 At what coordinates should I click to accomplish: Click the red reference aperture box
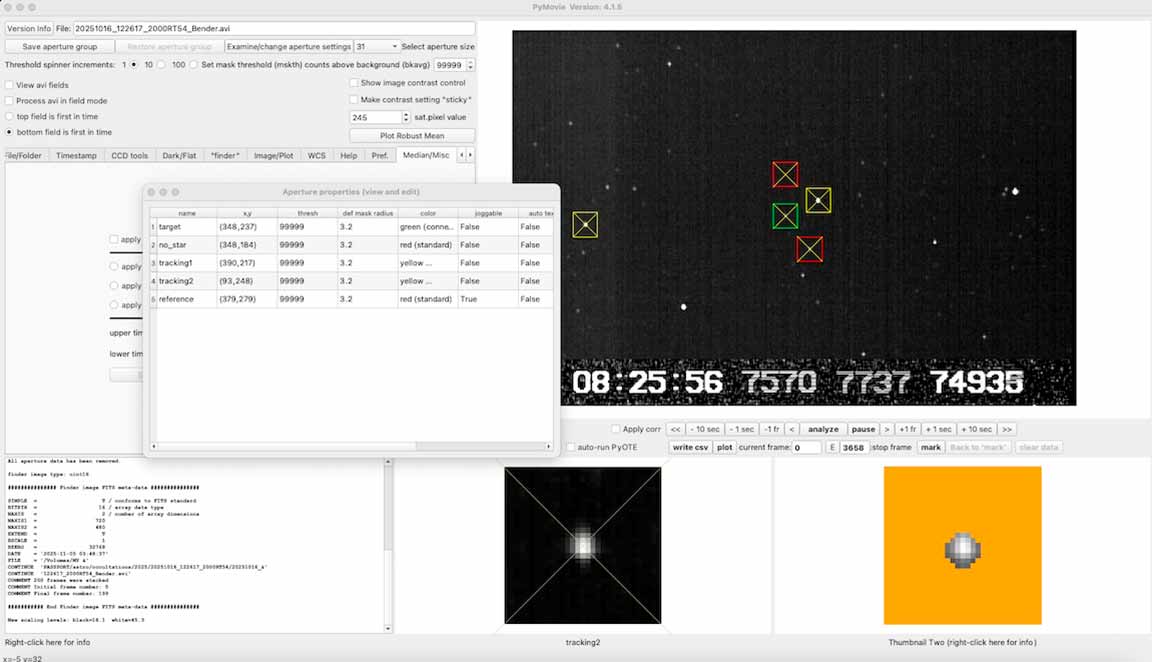click(809, 249)
